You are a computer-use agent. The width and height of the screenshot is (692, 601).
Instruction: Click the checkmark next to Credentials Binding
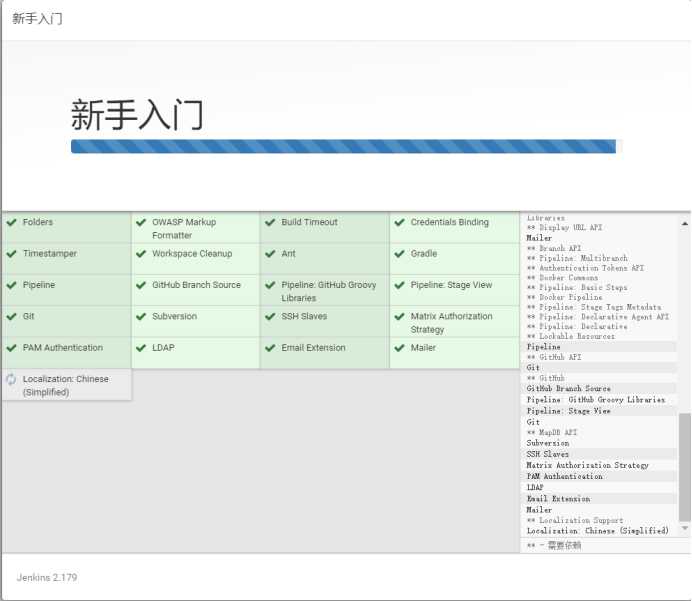[399, 222]
